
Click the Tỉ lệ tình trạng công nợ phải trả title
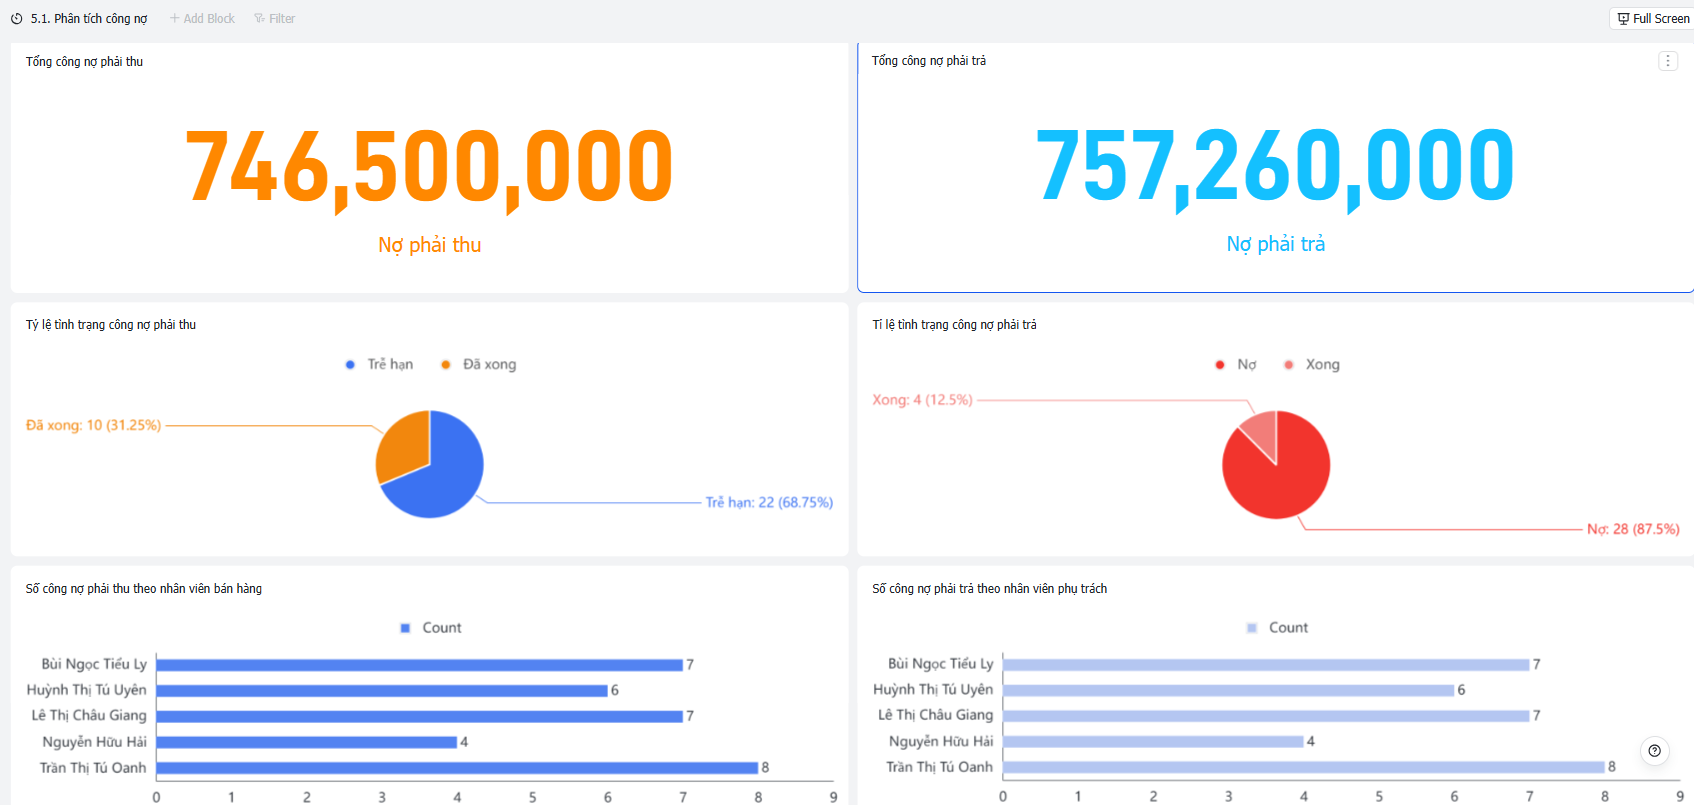click(954, 325)
